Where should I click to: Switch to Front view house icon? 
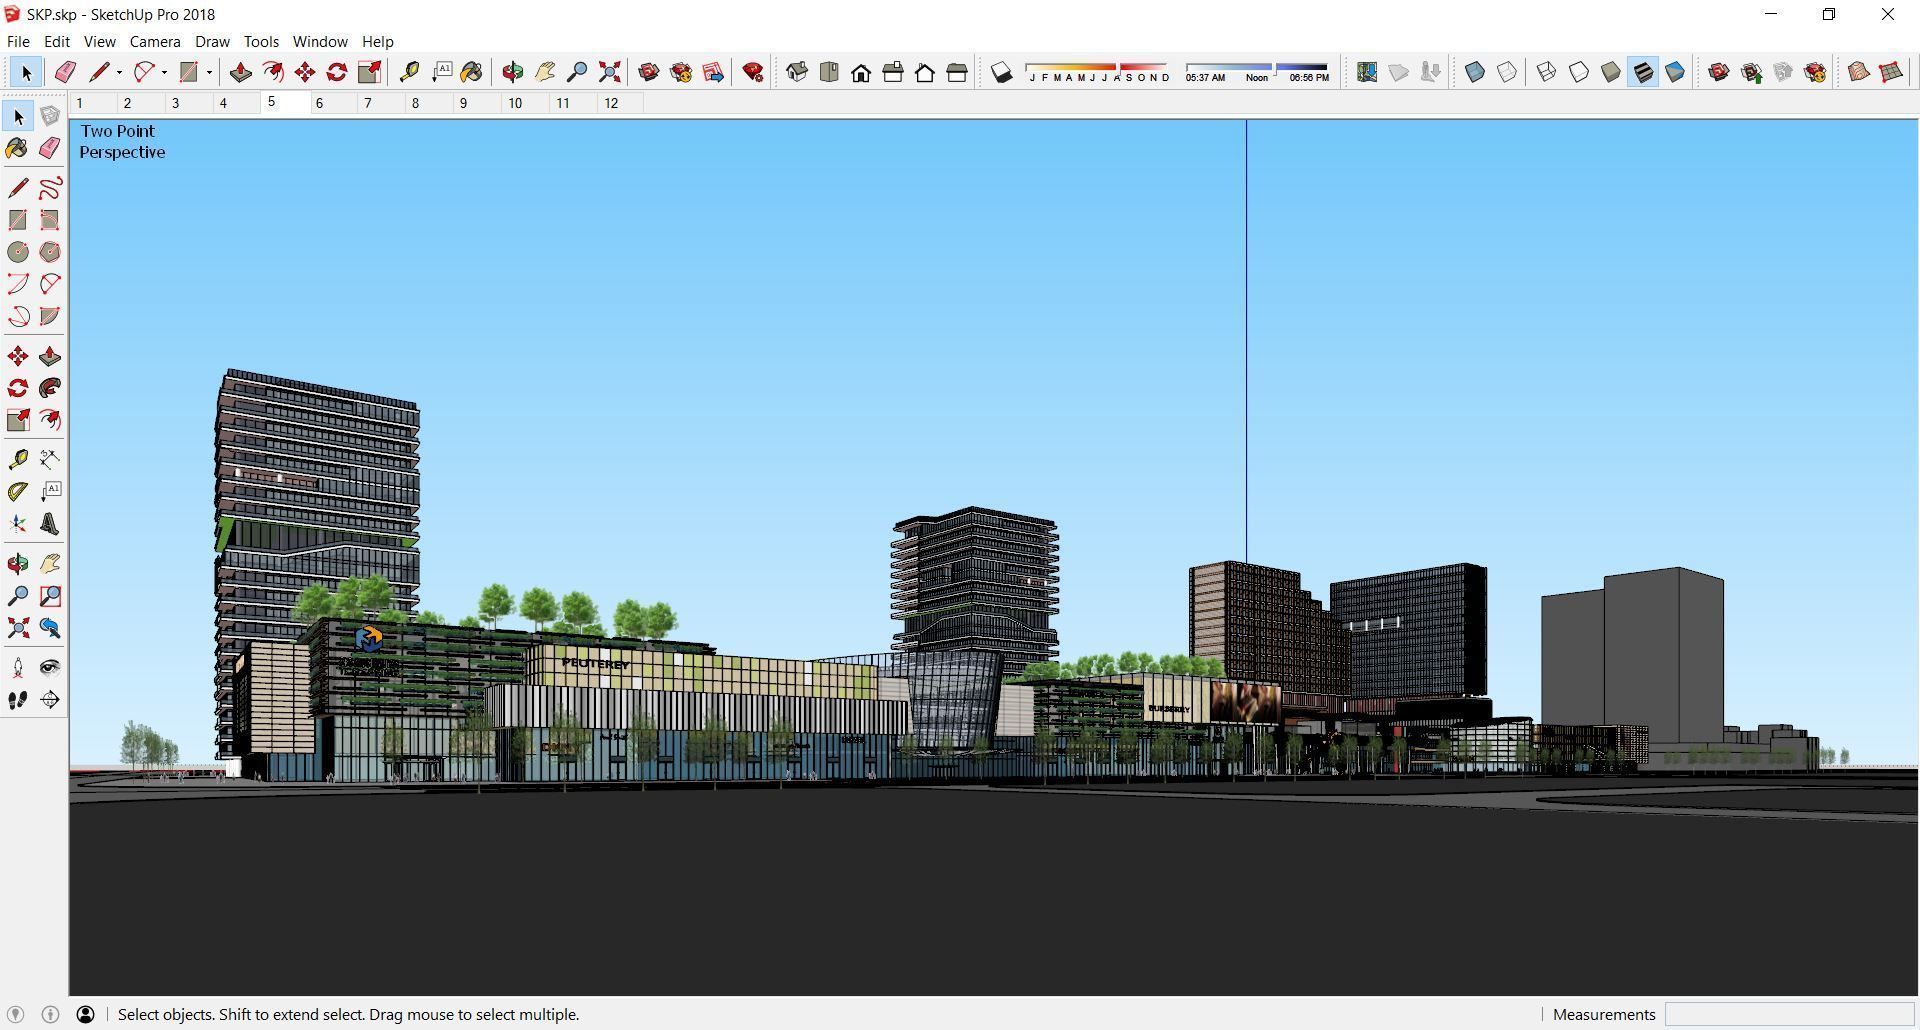861,72
